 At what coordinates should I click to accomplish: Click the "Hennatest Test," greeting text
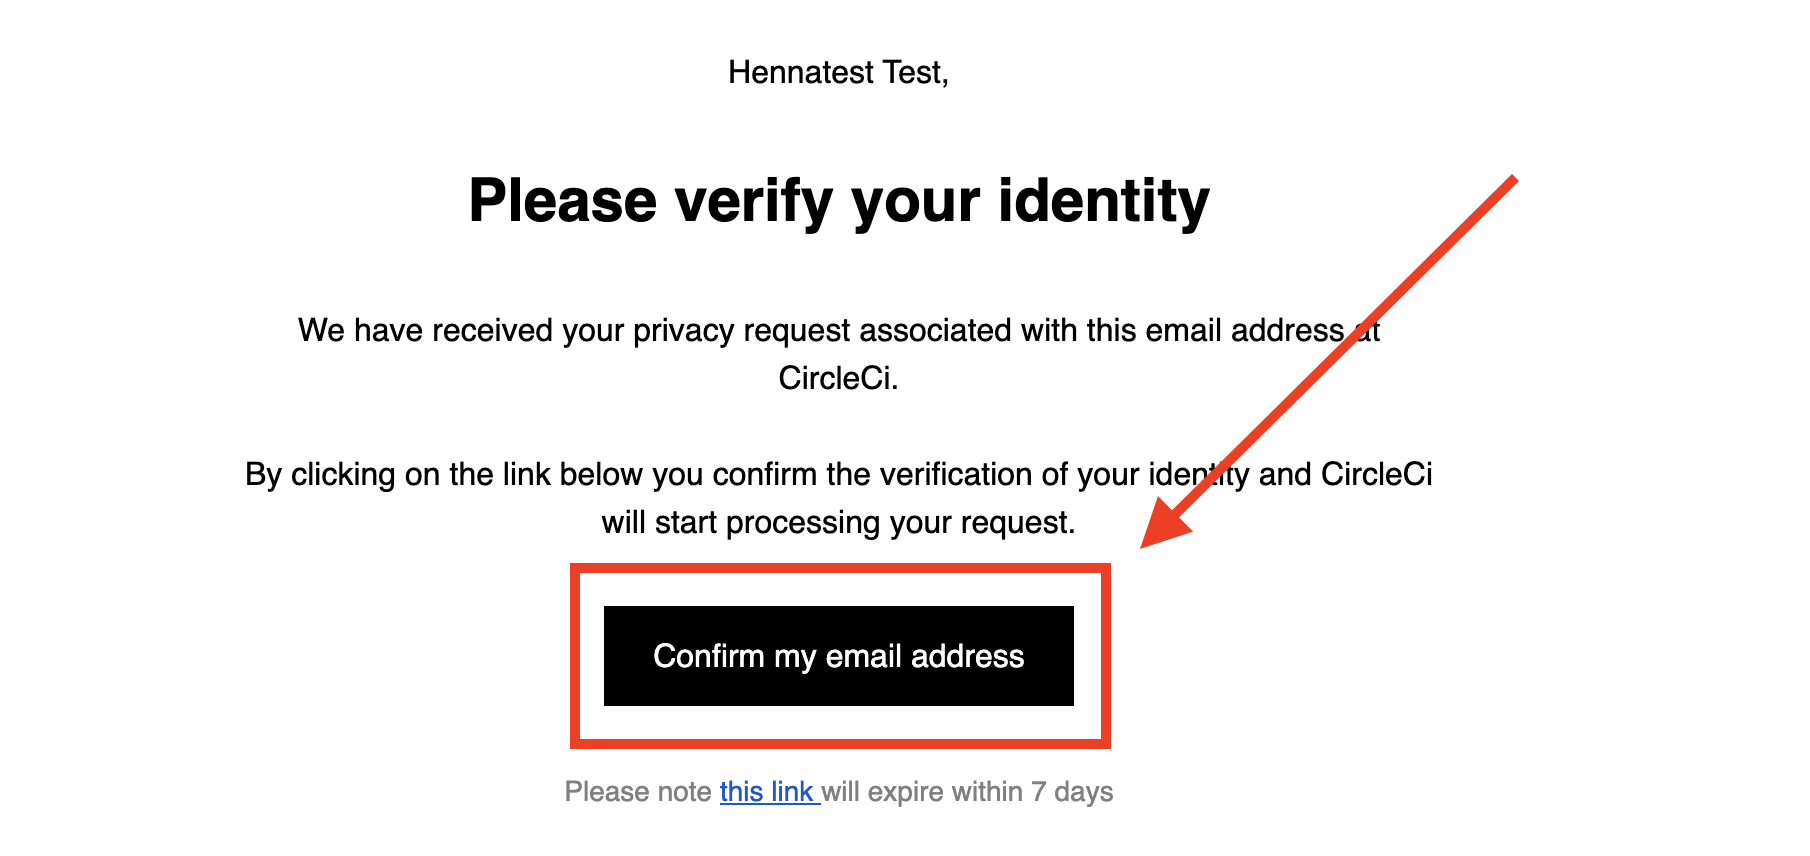[838, 73]
